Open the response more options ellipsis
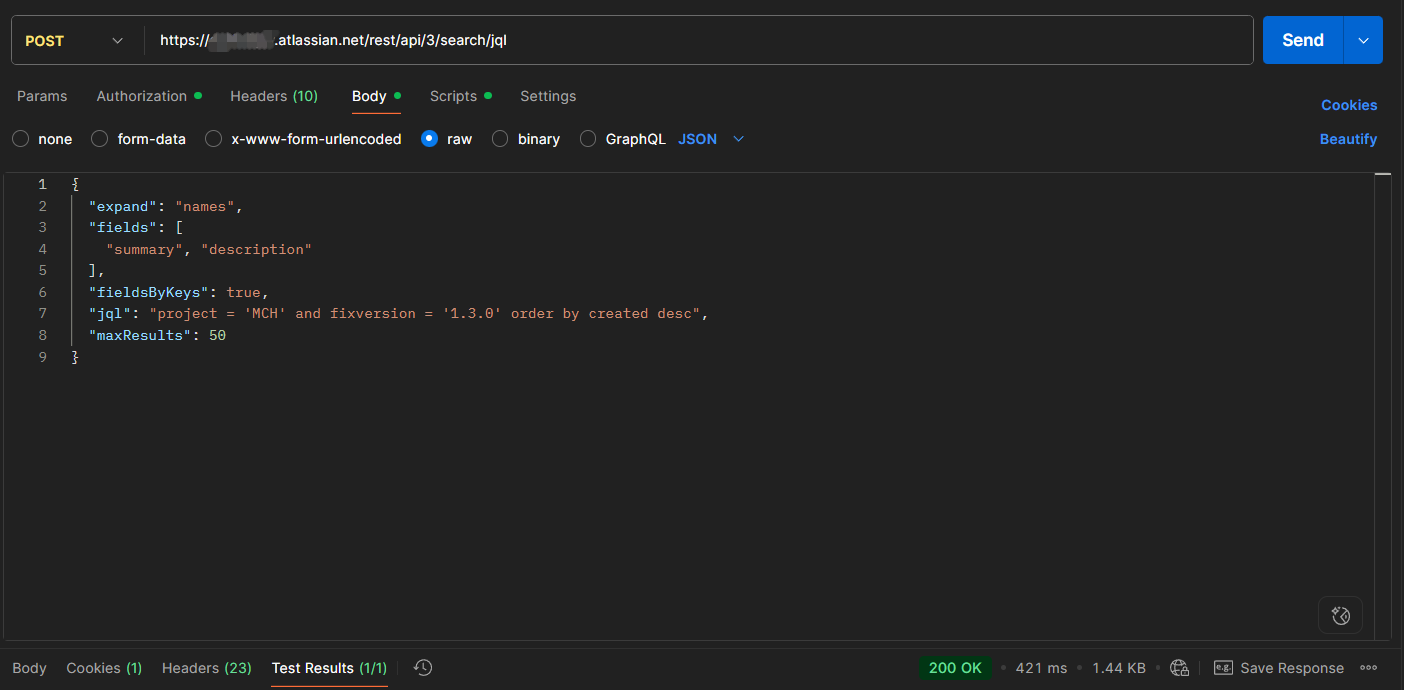 pyautogui.click(x=1369, y=668)
